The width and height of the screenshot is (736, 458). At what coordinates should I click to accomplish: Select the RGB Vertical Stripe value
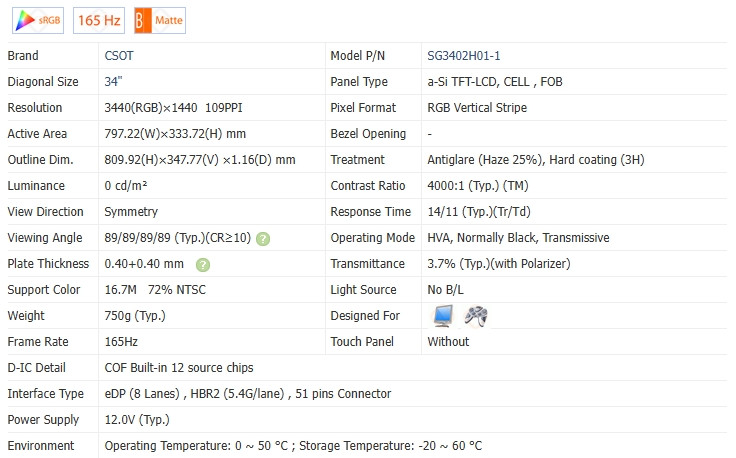(x=477, y=108)
